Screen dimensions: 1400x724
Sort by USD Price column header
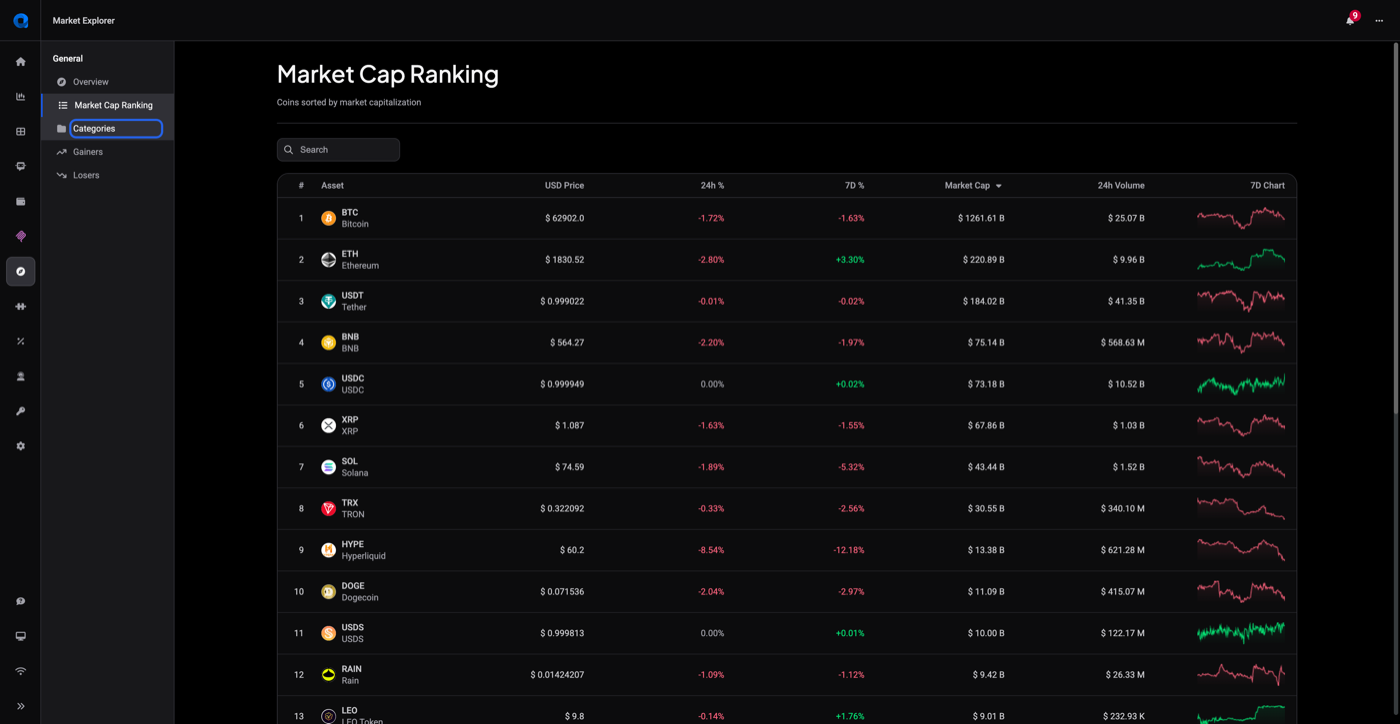[x=564, y=186]
